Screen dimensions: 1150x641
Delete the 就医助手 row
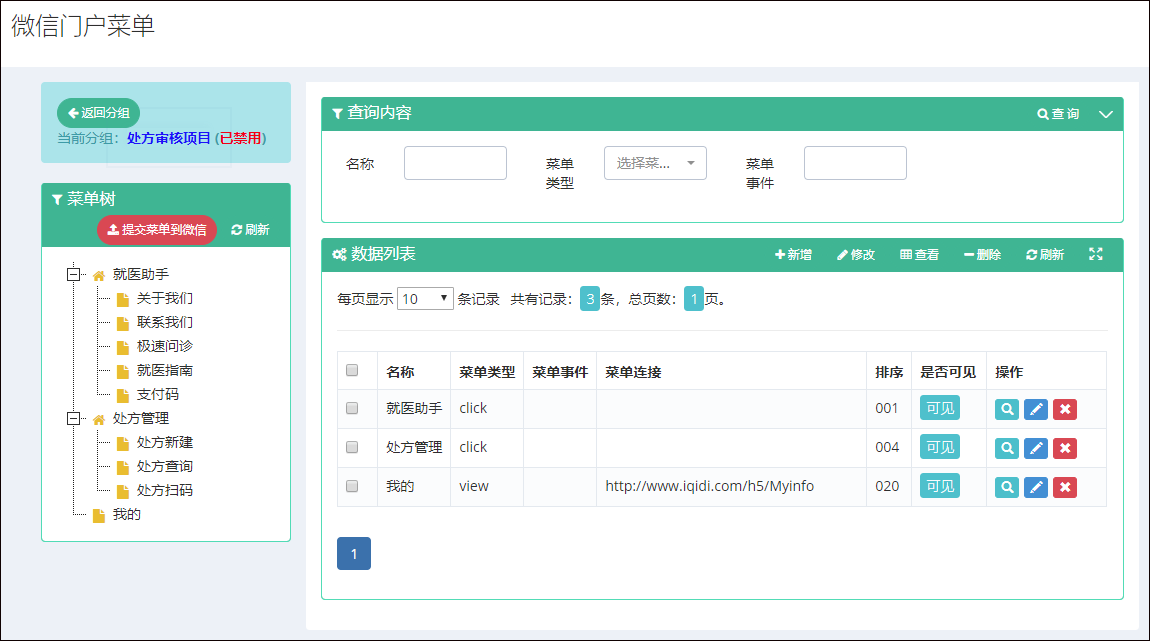click(1065, 409)
